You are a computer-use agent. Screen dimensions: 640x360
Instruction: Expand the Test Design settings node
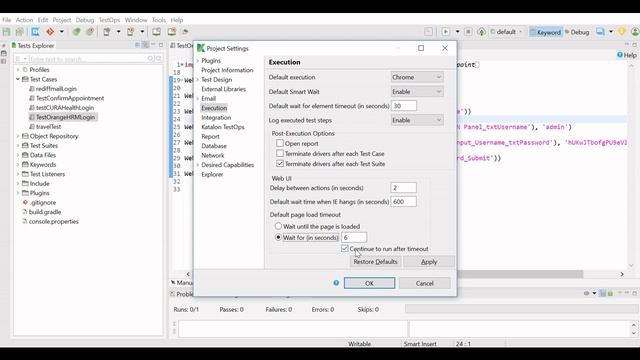(198, 80)
